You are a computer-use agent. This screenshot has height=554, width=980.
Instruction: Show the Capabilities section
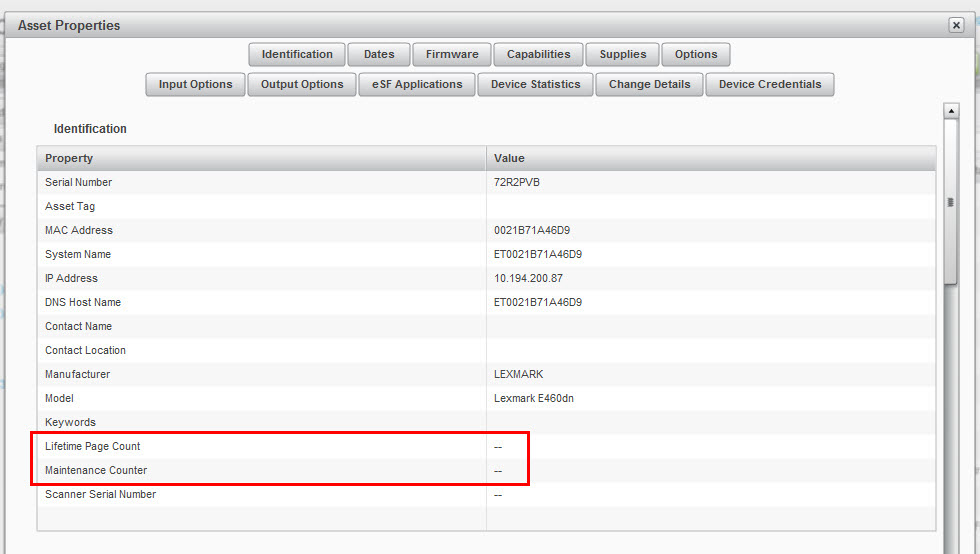point(538,54)
